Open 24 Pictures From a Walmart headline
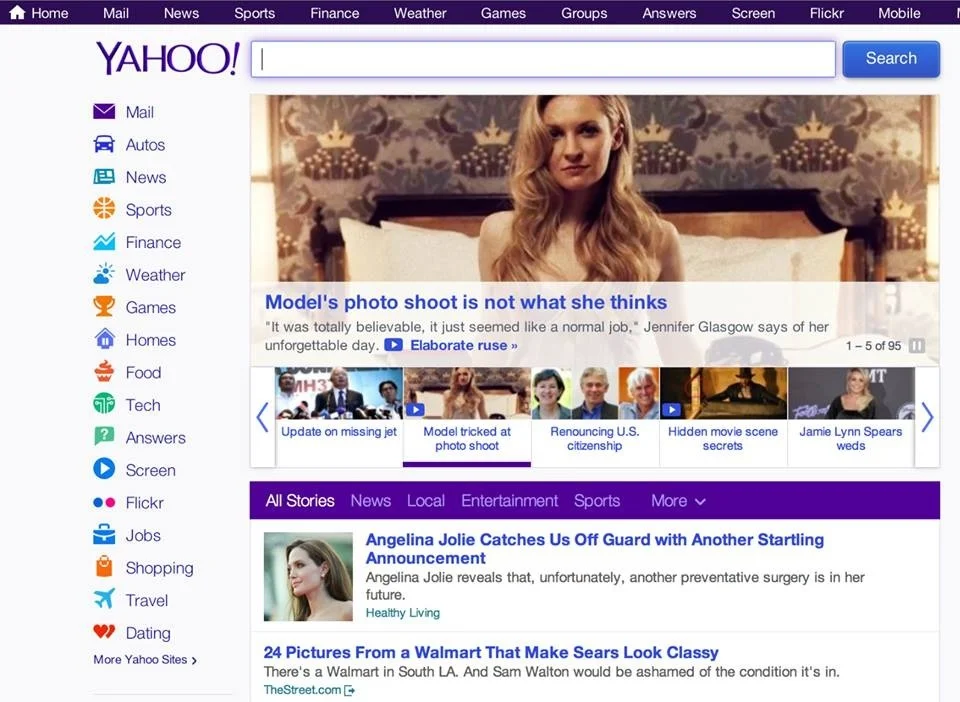Viewport: 960px width, 702px height. (491, 652)
